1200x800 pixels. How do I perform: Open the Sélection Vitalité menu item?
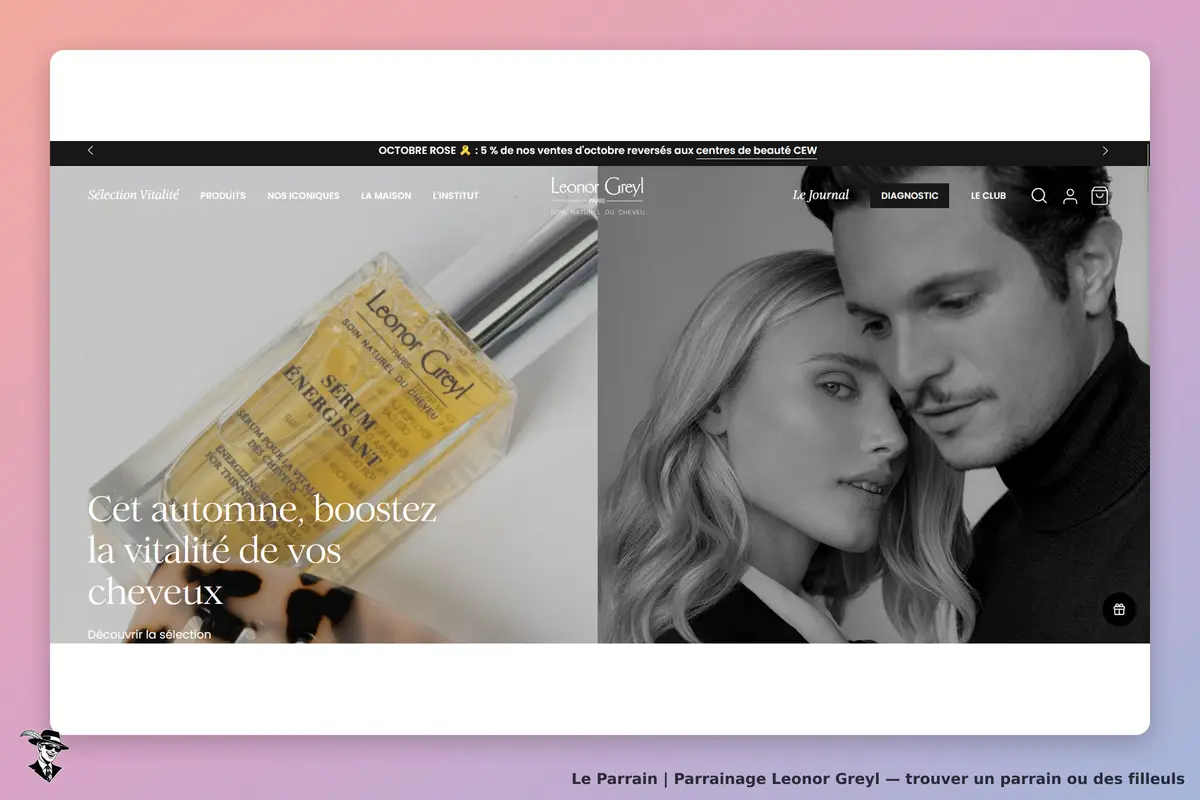tap(133, 195)
